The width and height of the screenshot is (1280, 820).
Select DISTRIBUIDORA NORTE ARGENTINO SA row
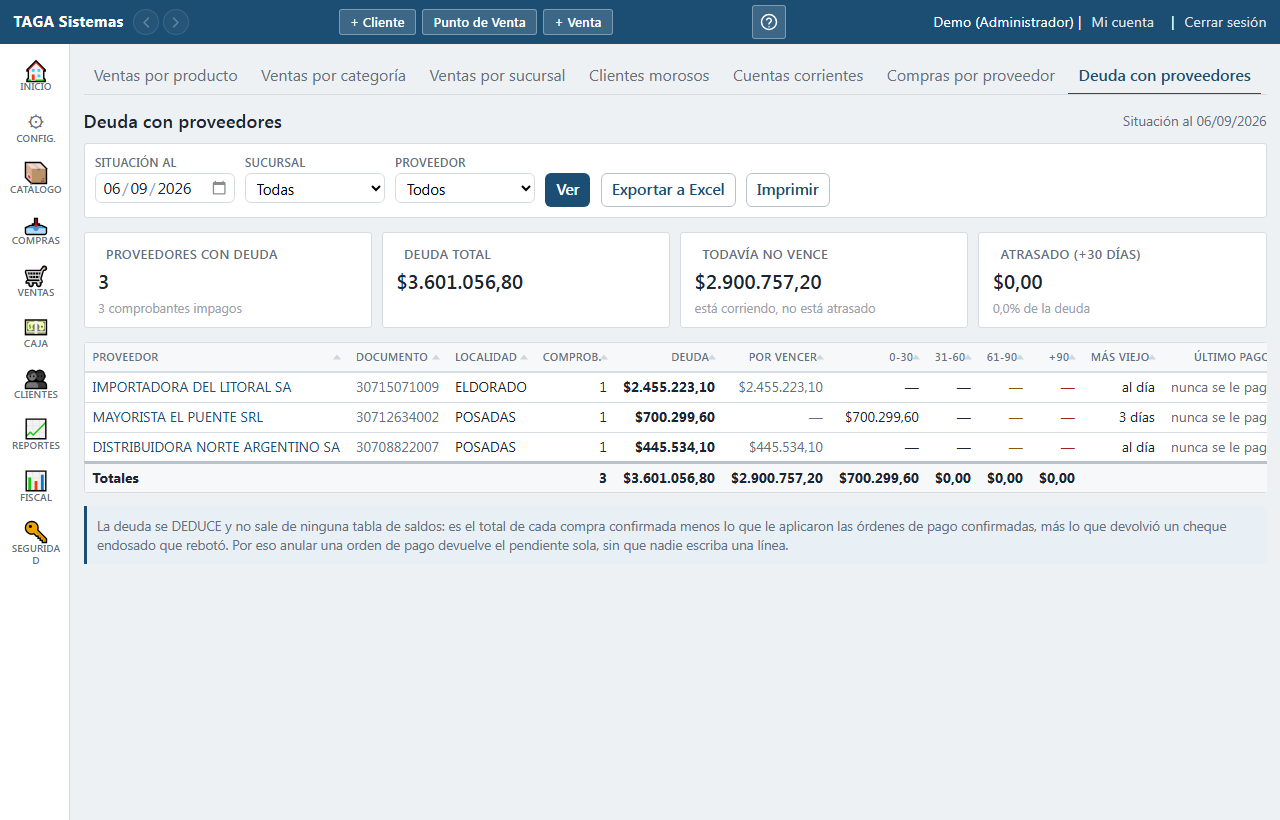(x=675, y=447)
